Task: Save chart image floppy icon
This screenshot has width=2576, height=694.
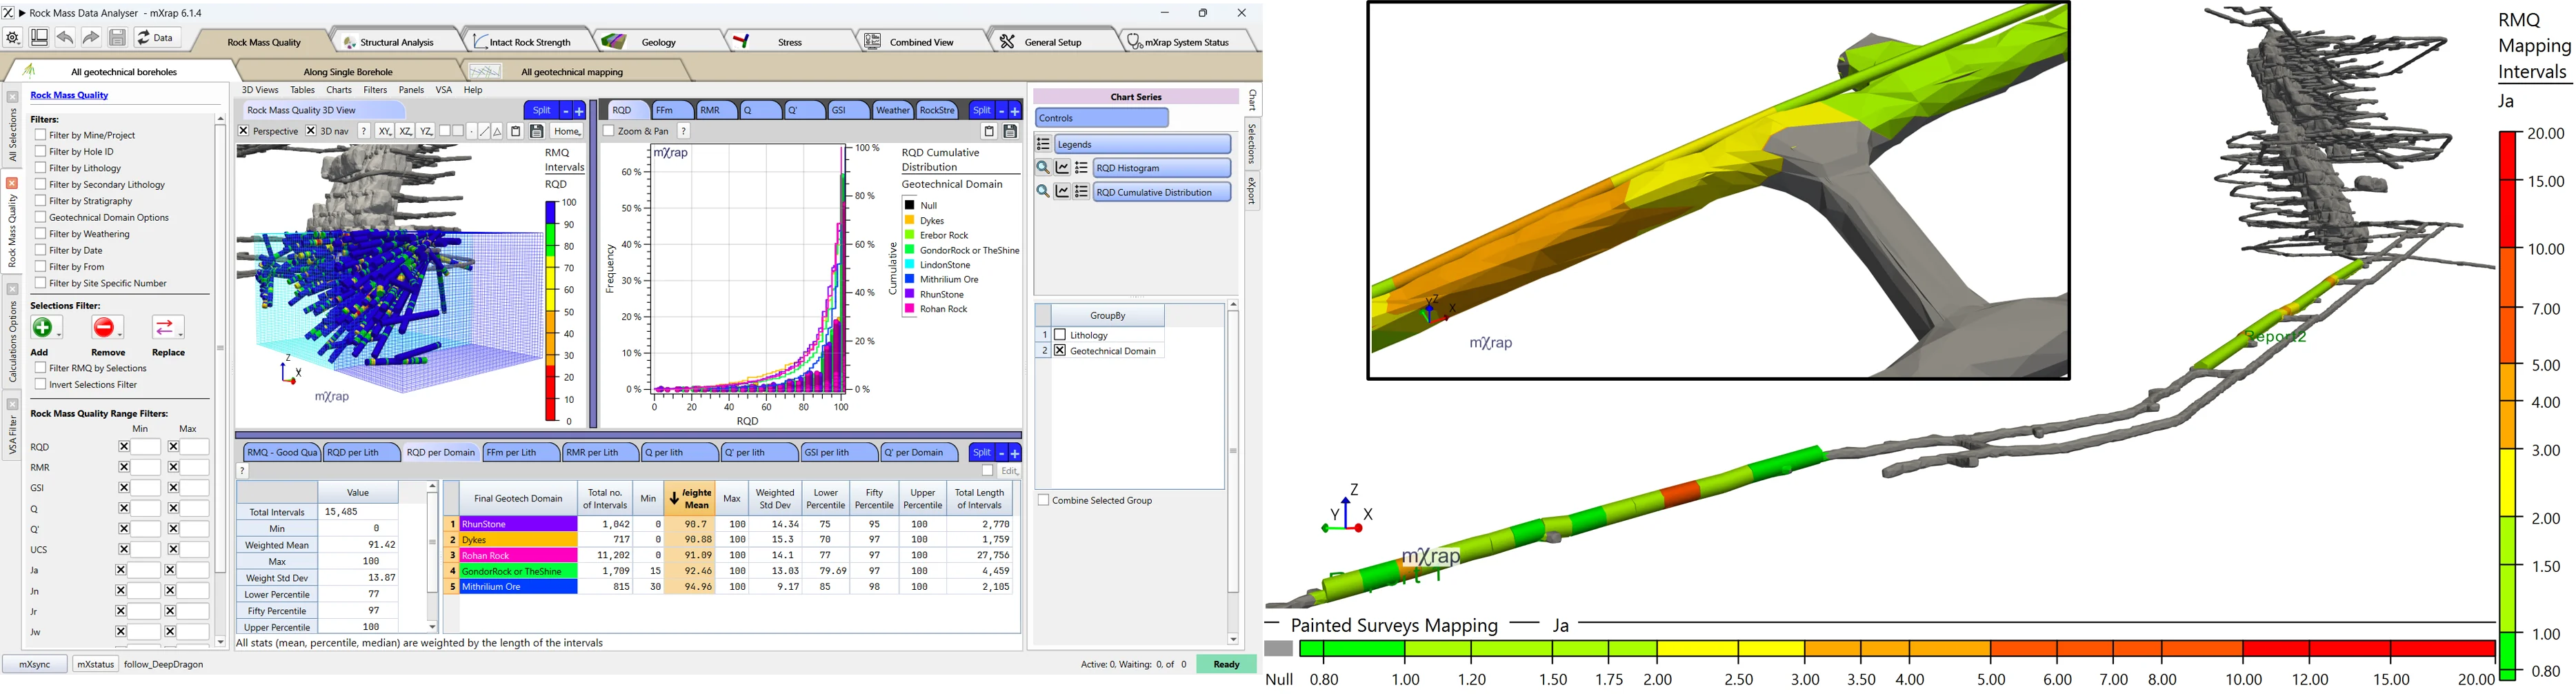Action: (1010, 131)
